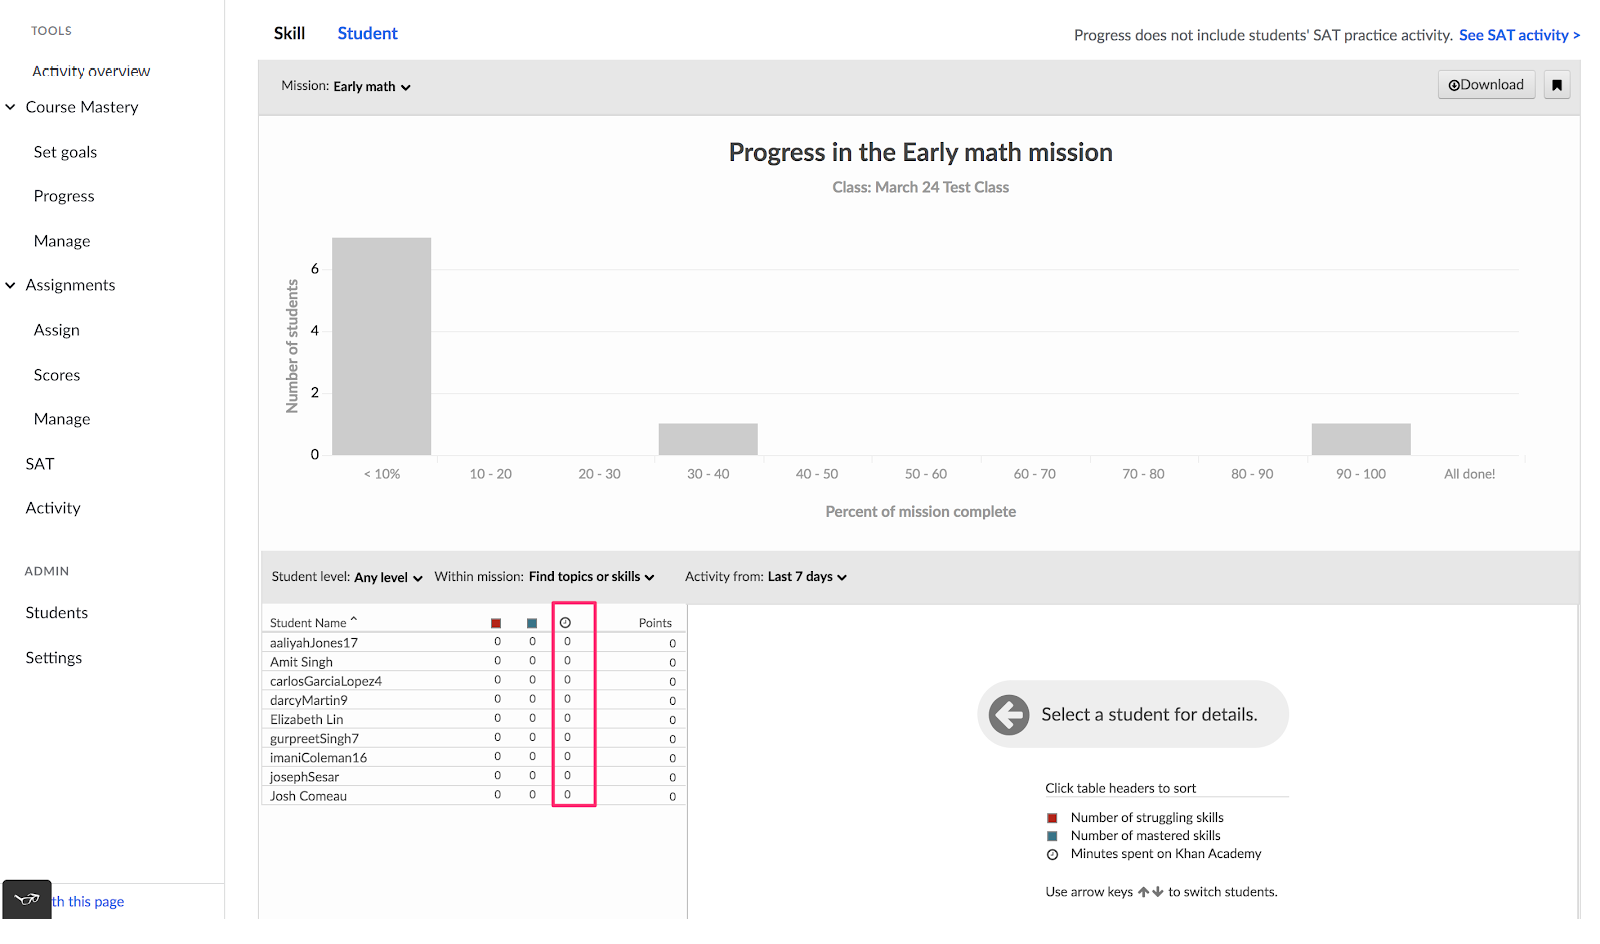Expand Find topics or skills dropdown
The height and width of the screenshot is (944, 1600).
click(591, 577)
